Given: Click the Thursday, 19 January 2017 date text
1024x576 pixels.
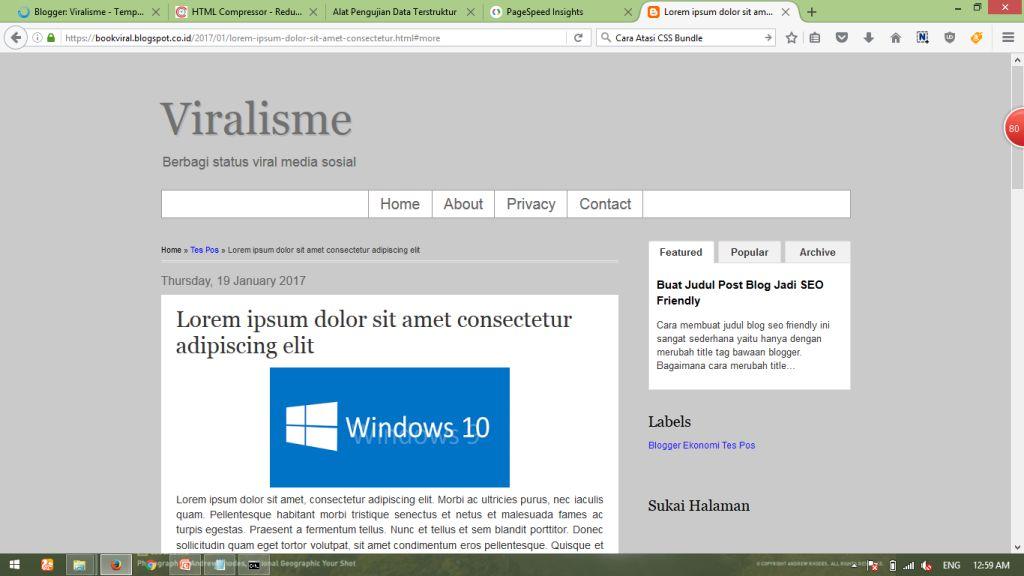Looking at the screenshot, I should pos(233,281).
